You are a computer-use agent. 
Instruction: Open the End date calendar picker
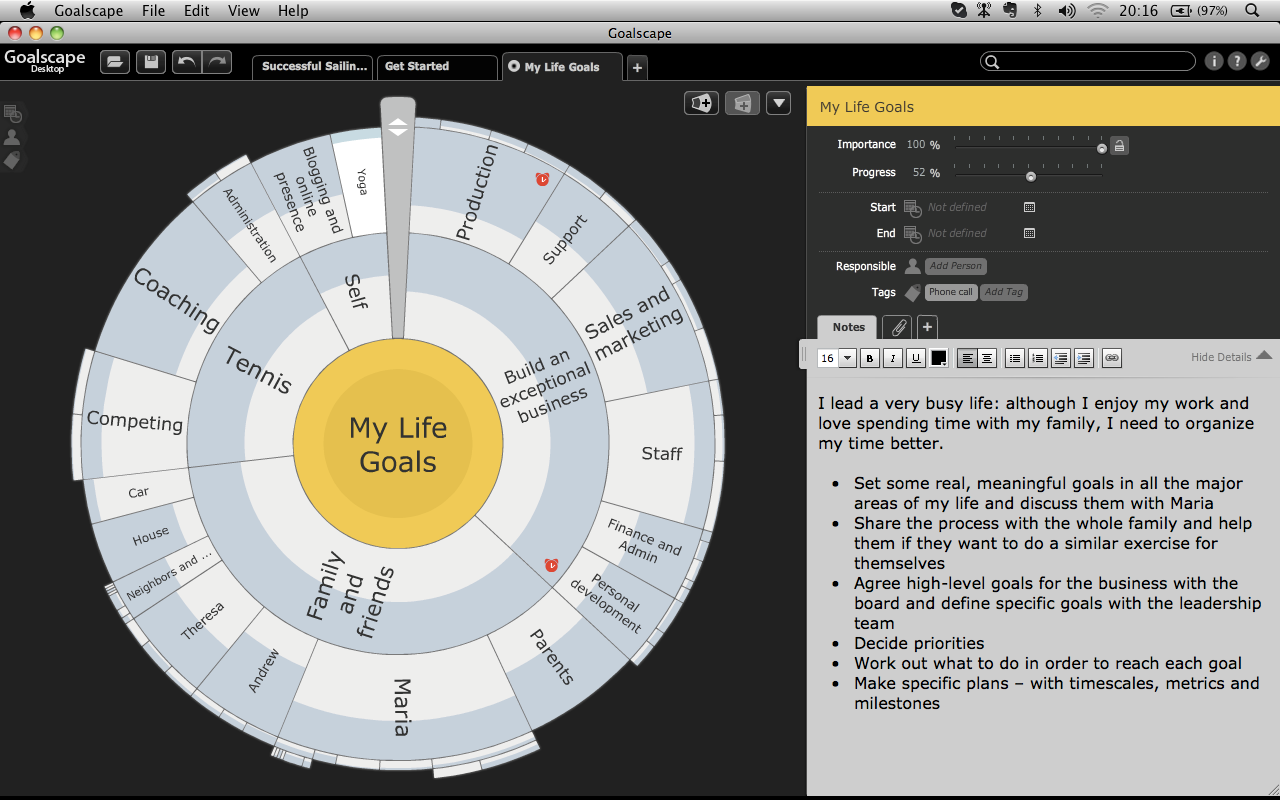1029,233
